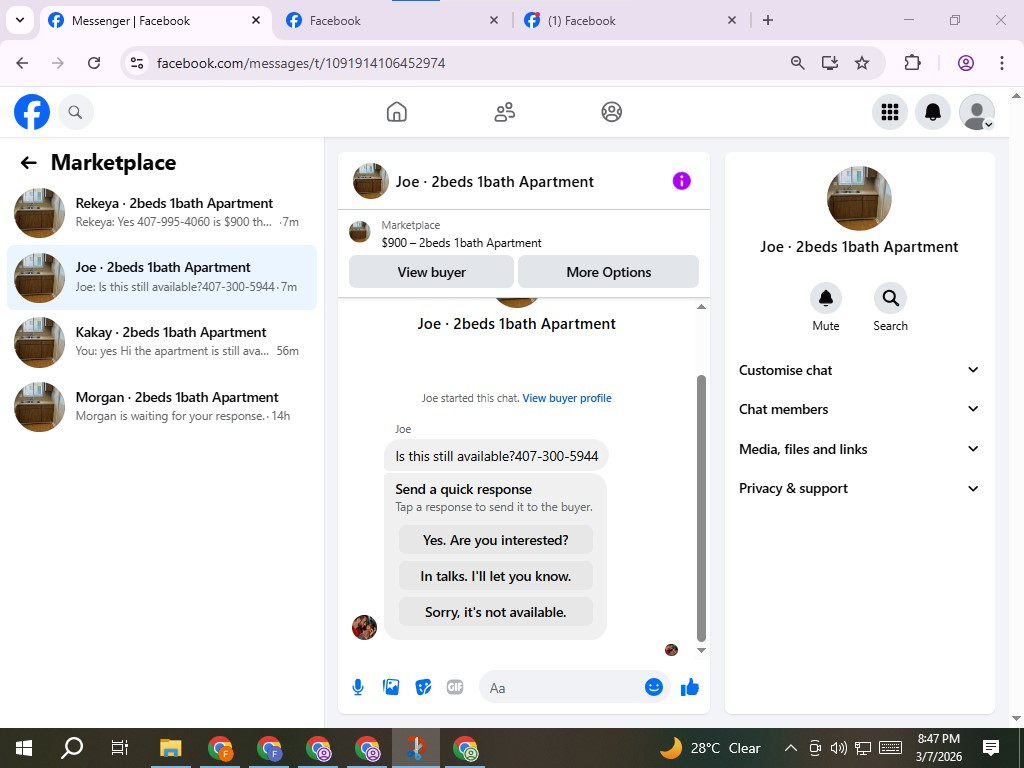Switch to the second Facebook tab

[392, 21]
